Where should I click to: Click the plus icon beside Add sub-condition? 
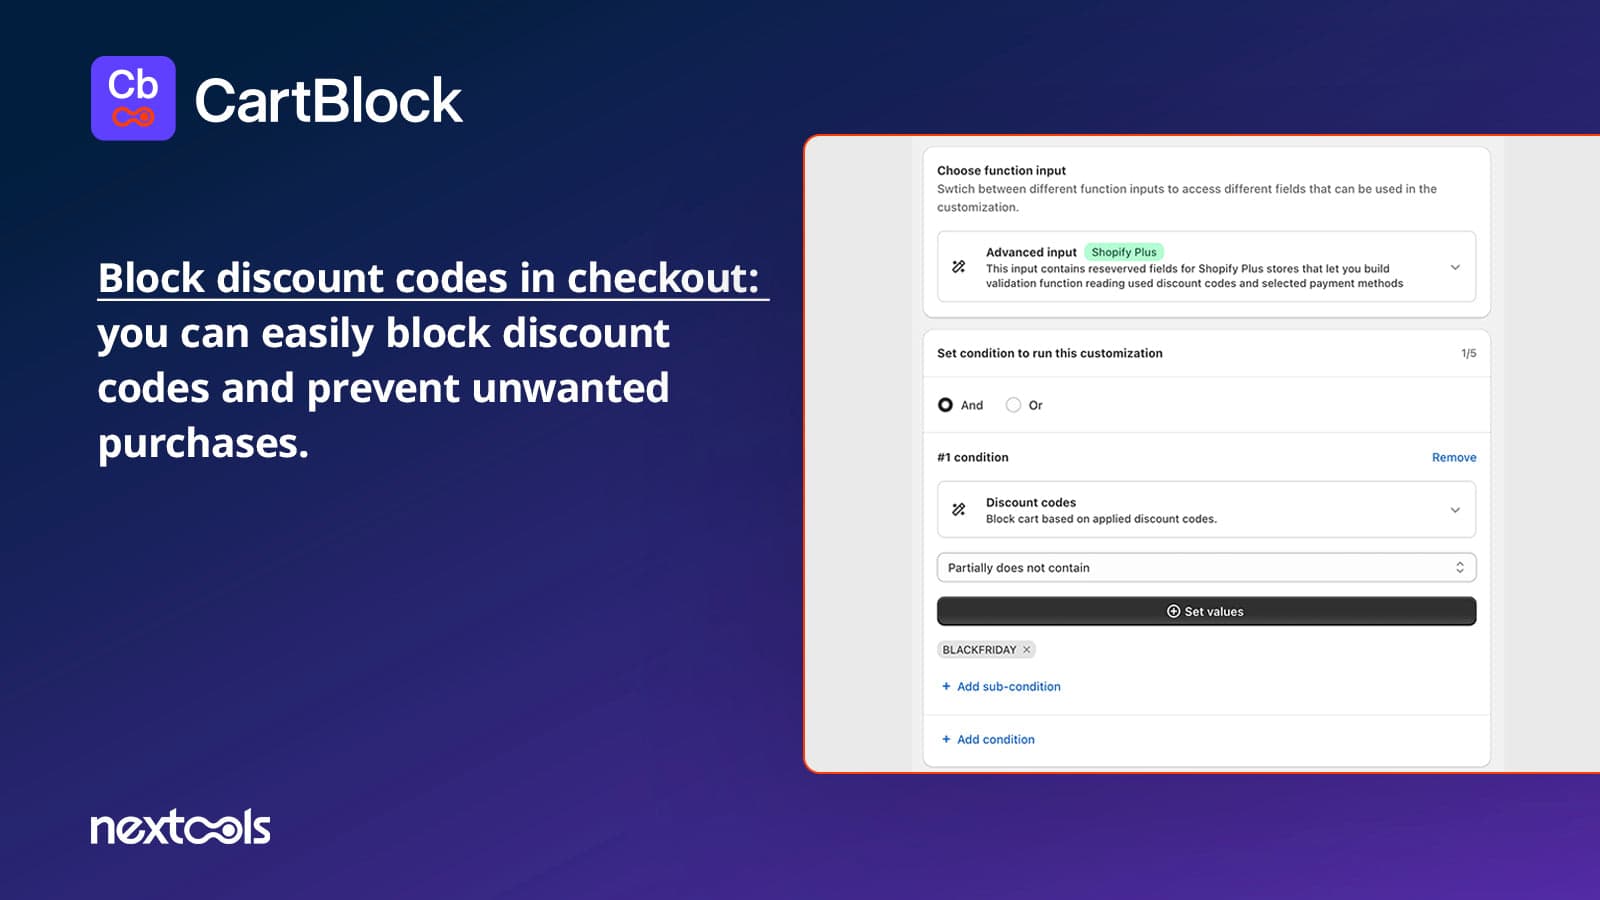[x=946, y=686]
